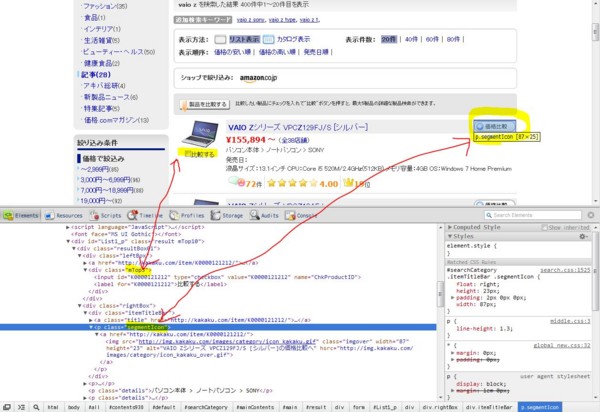
Task: Expand the script language JavaScript node
Action: point(68,227)
